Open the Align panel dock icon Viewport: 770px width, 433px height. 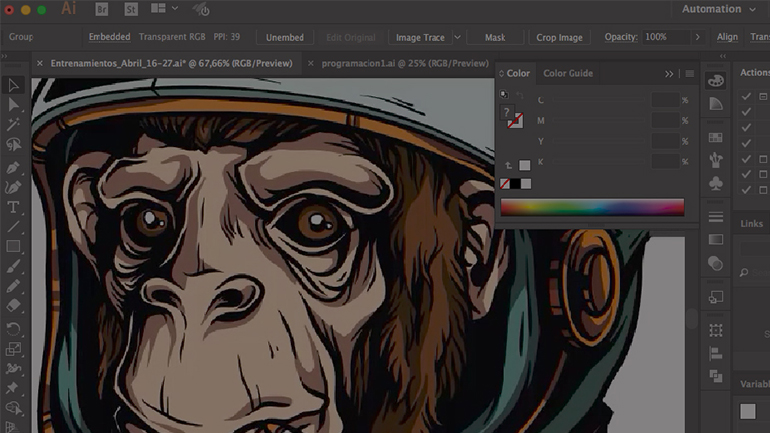[x=715, y=353]
